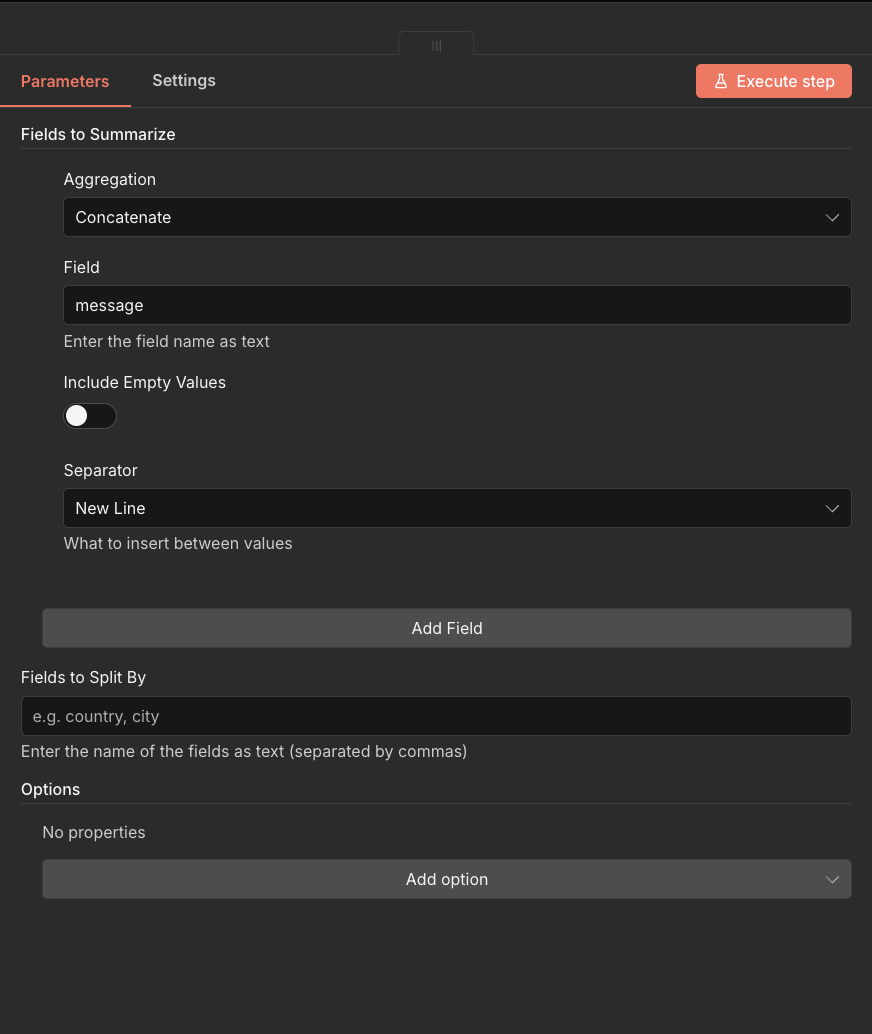
Task: Click the message Field input
Action: click(457, 305)
